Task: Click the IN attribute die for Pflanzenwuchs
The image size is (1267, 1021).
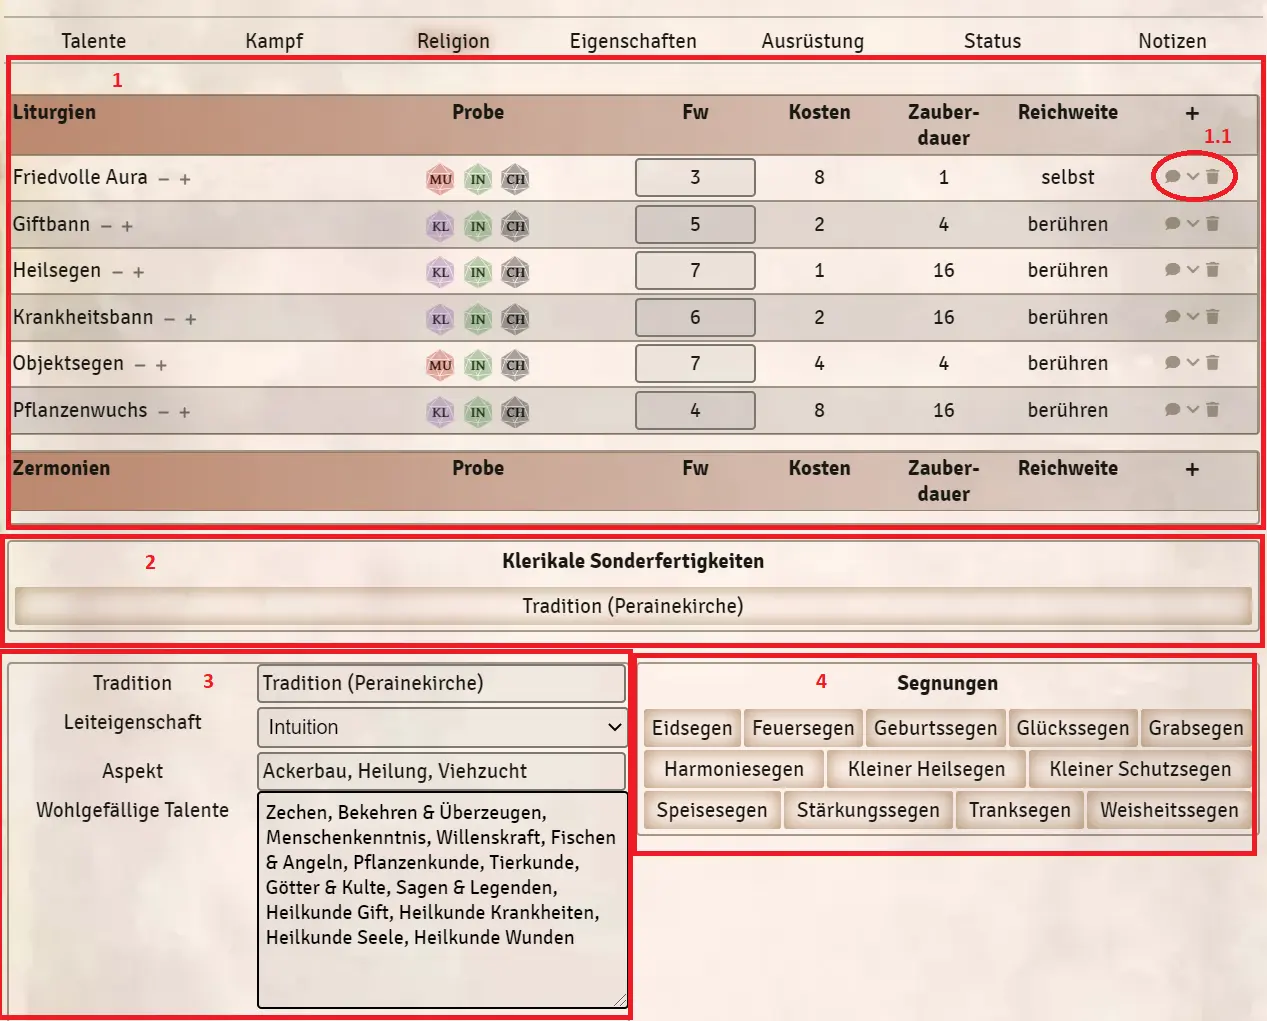Action: tap(478, 412)
